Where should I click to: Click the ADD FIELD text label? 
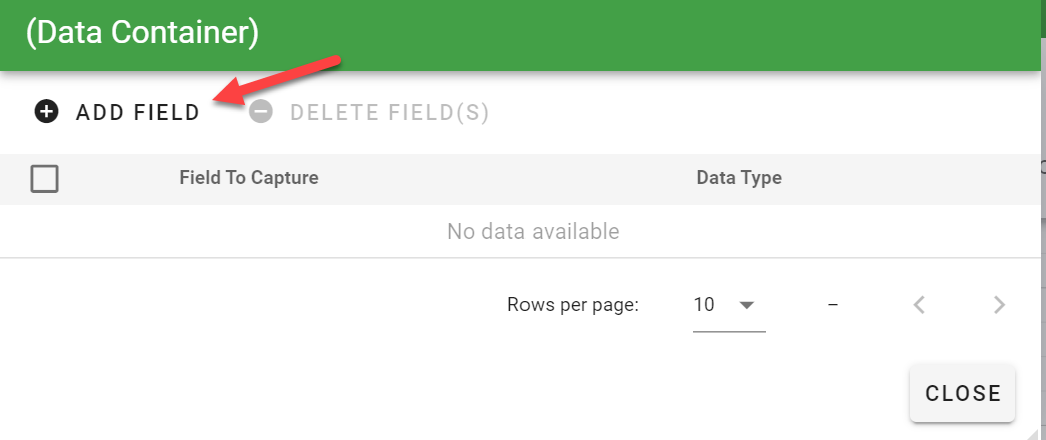(x=138, y=112)
